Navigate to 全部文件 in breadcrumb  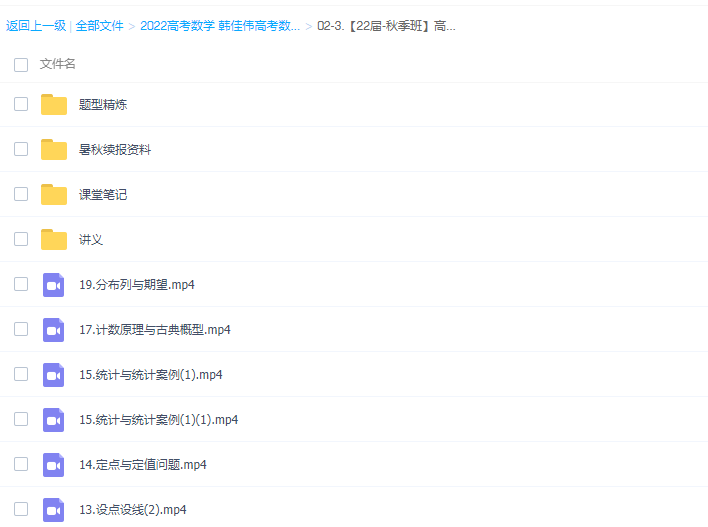pyautogui.click(x=99, y=26)
